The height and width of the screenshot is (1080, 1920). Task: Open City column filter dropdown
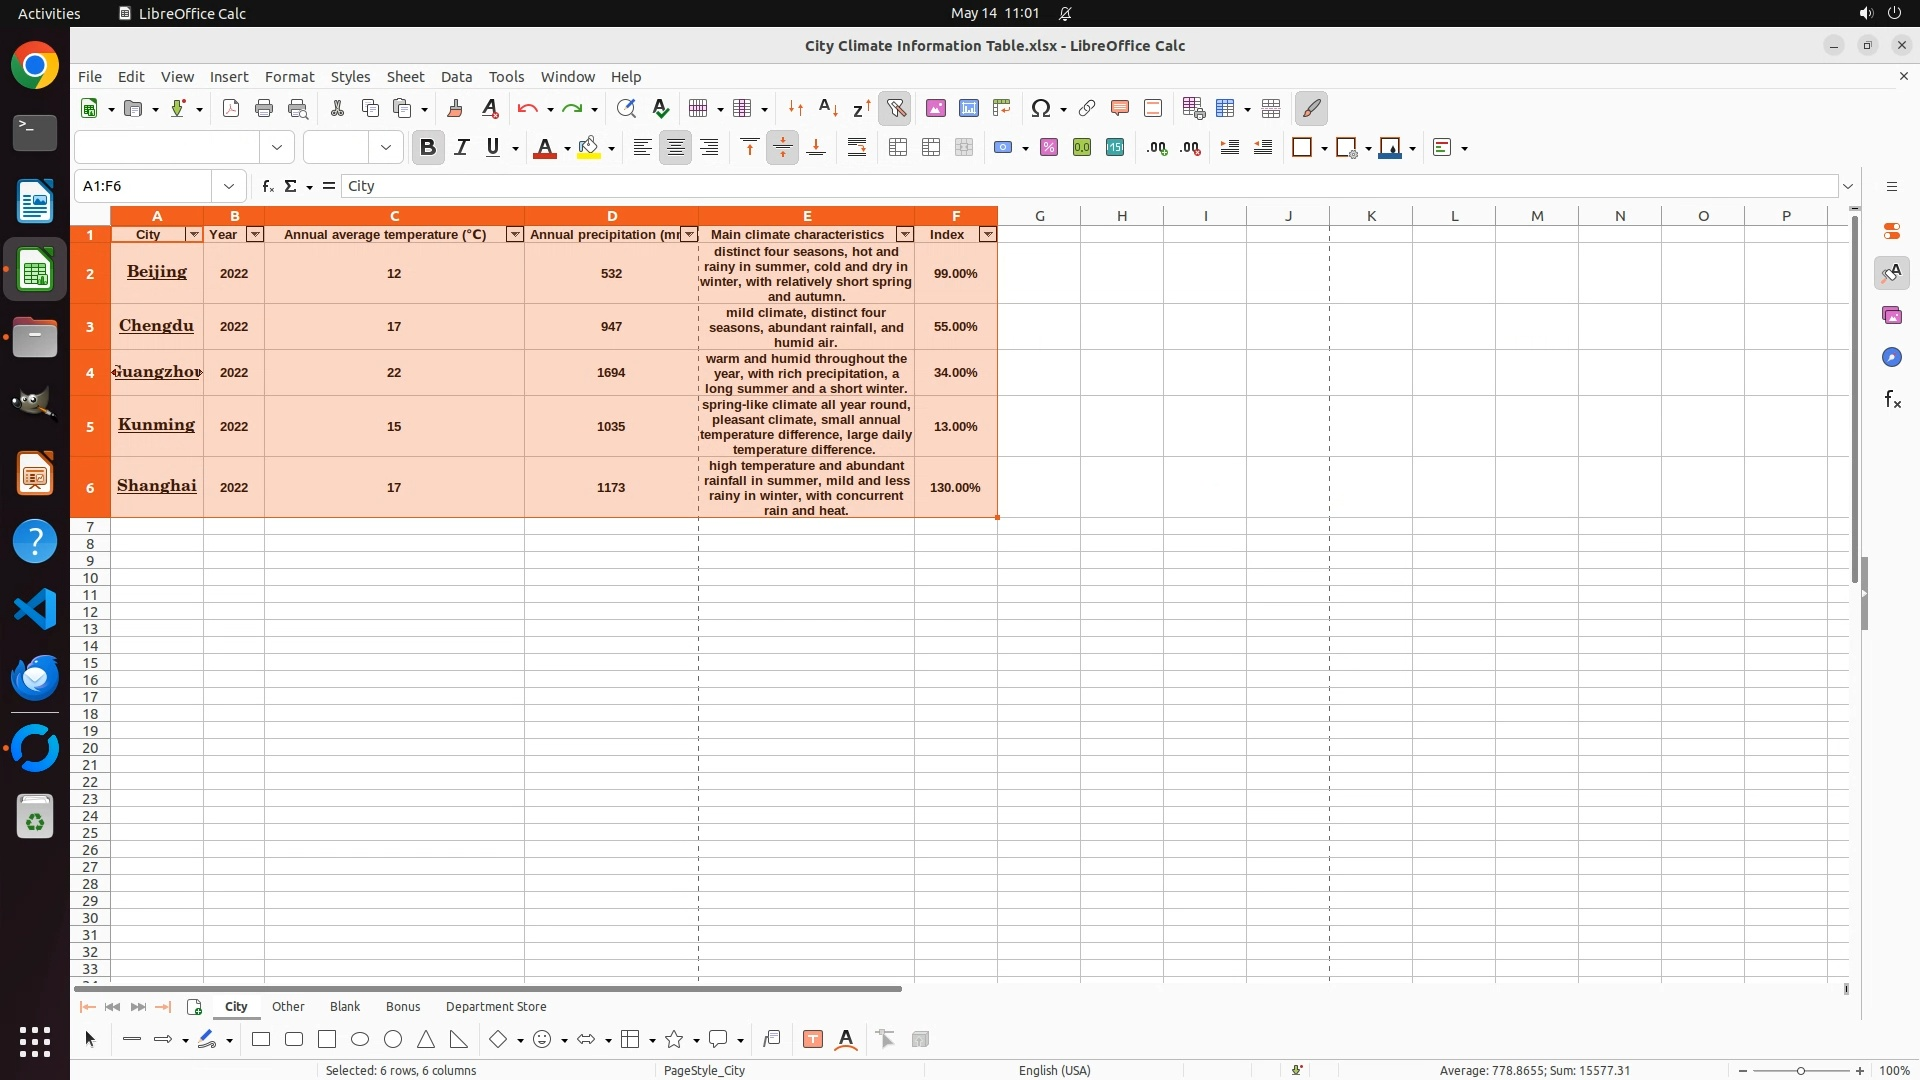[194, 234]
